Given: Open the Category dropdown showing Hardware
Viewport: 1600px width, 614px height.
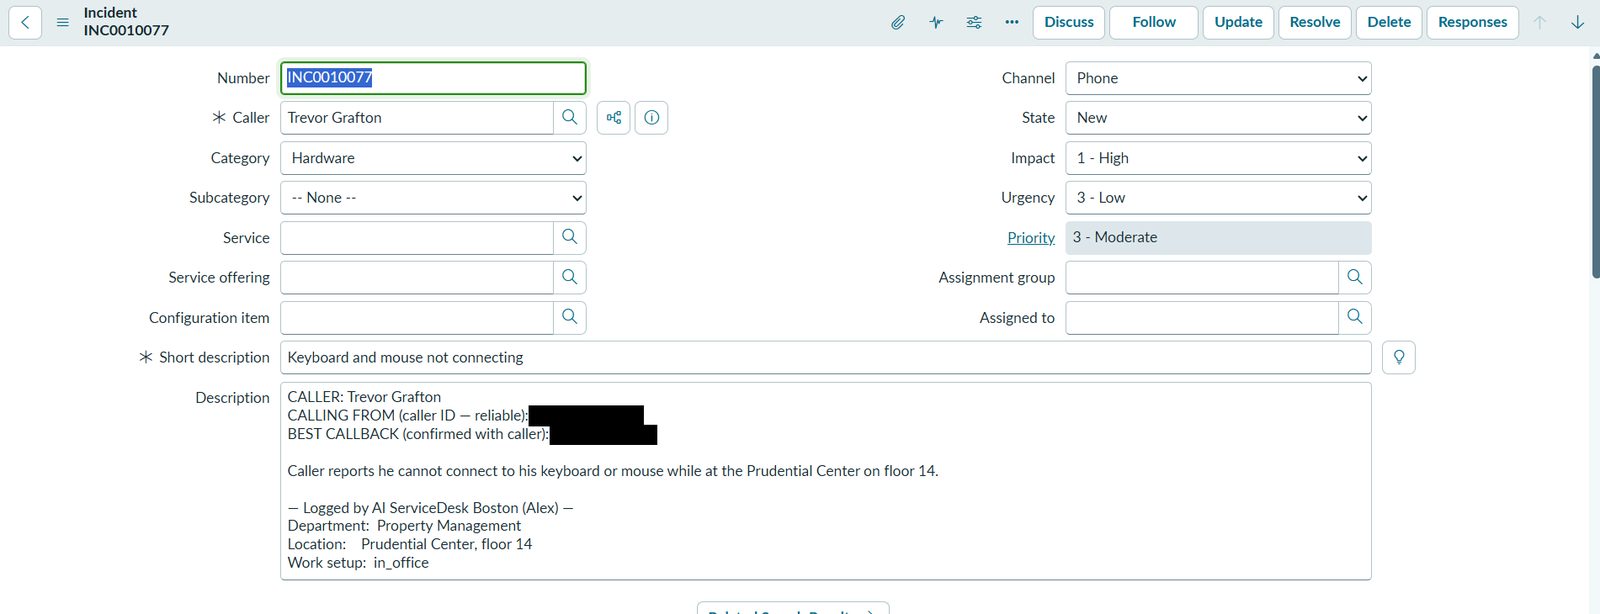Looking at the screenshot, I should [x=433, y=158].
